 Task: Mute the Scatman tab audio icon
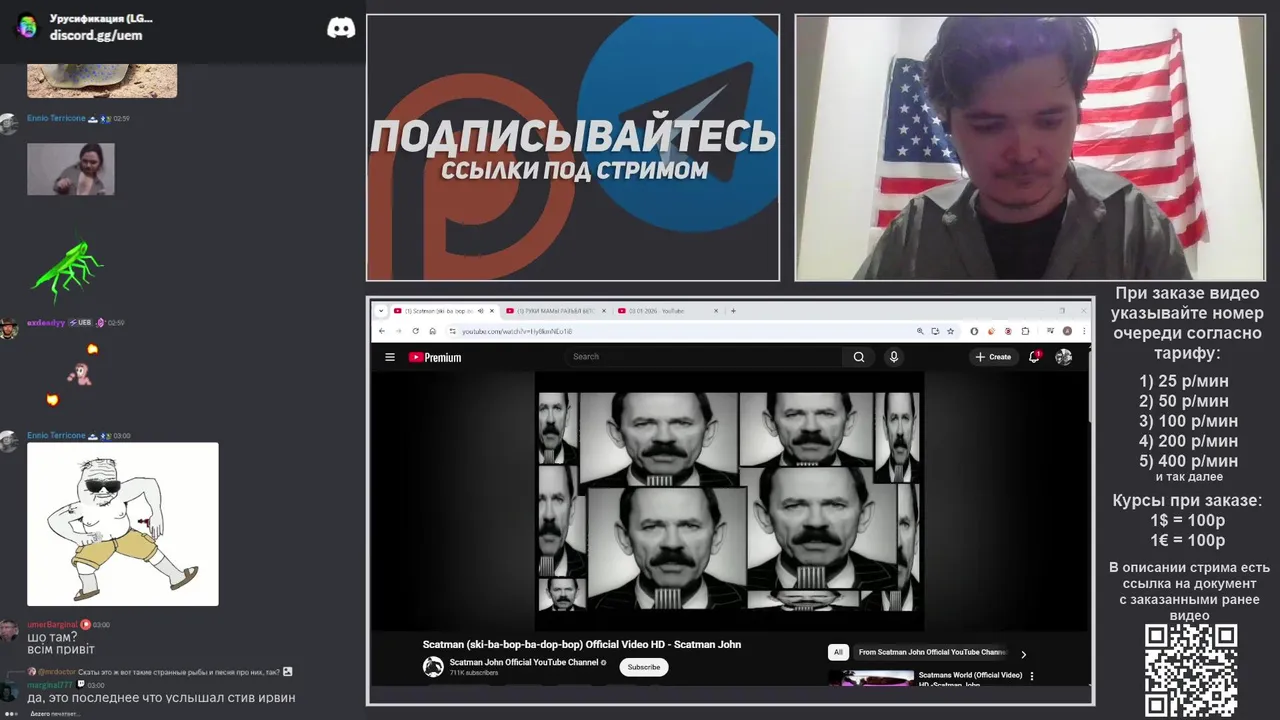[x=481, y=311]
